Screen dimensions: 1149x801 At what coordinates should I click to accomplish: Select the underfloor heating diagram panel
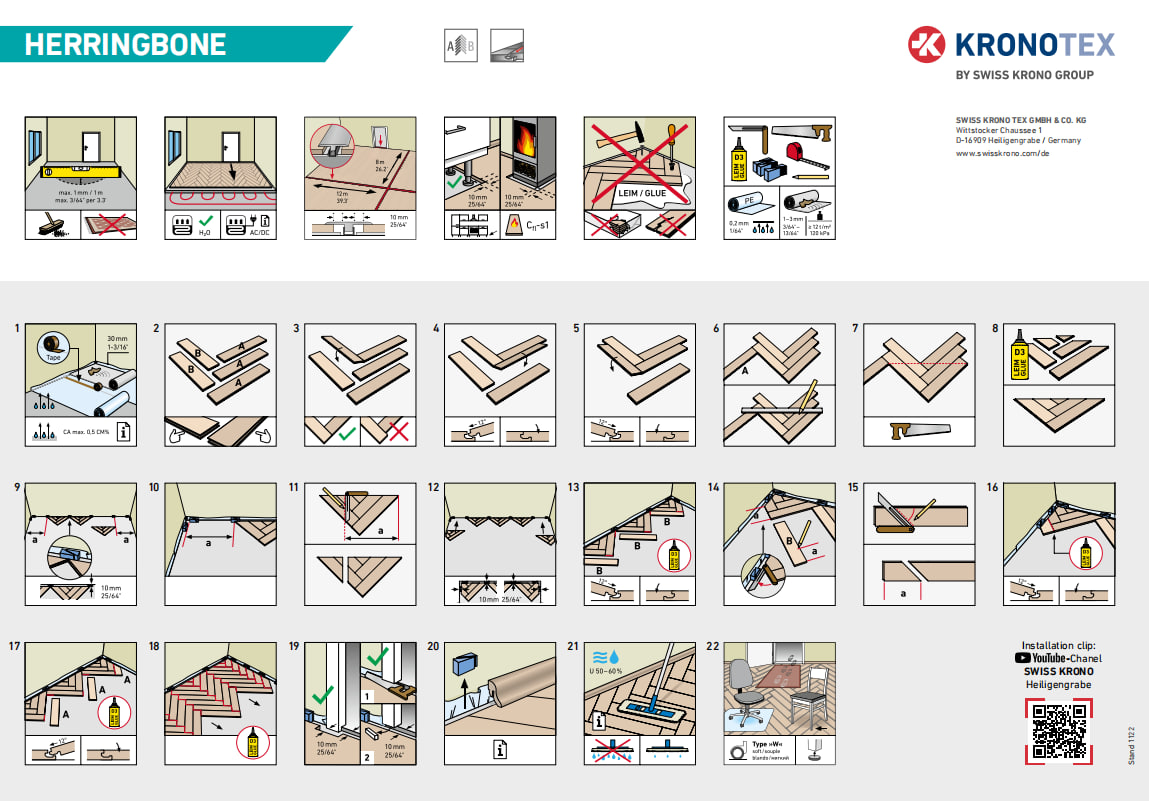pos(221,178)
